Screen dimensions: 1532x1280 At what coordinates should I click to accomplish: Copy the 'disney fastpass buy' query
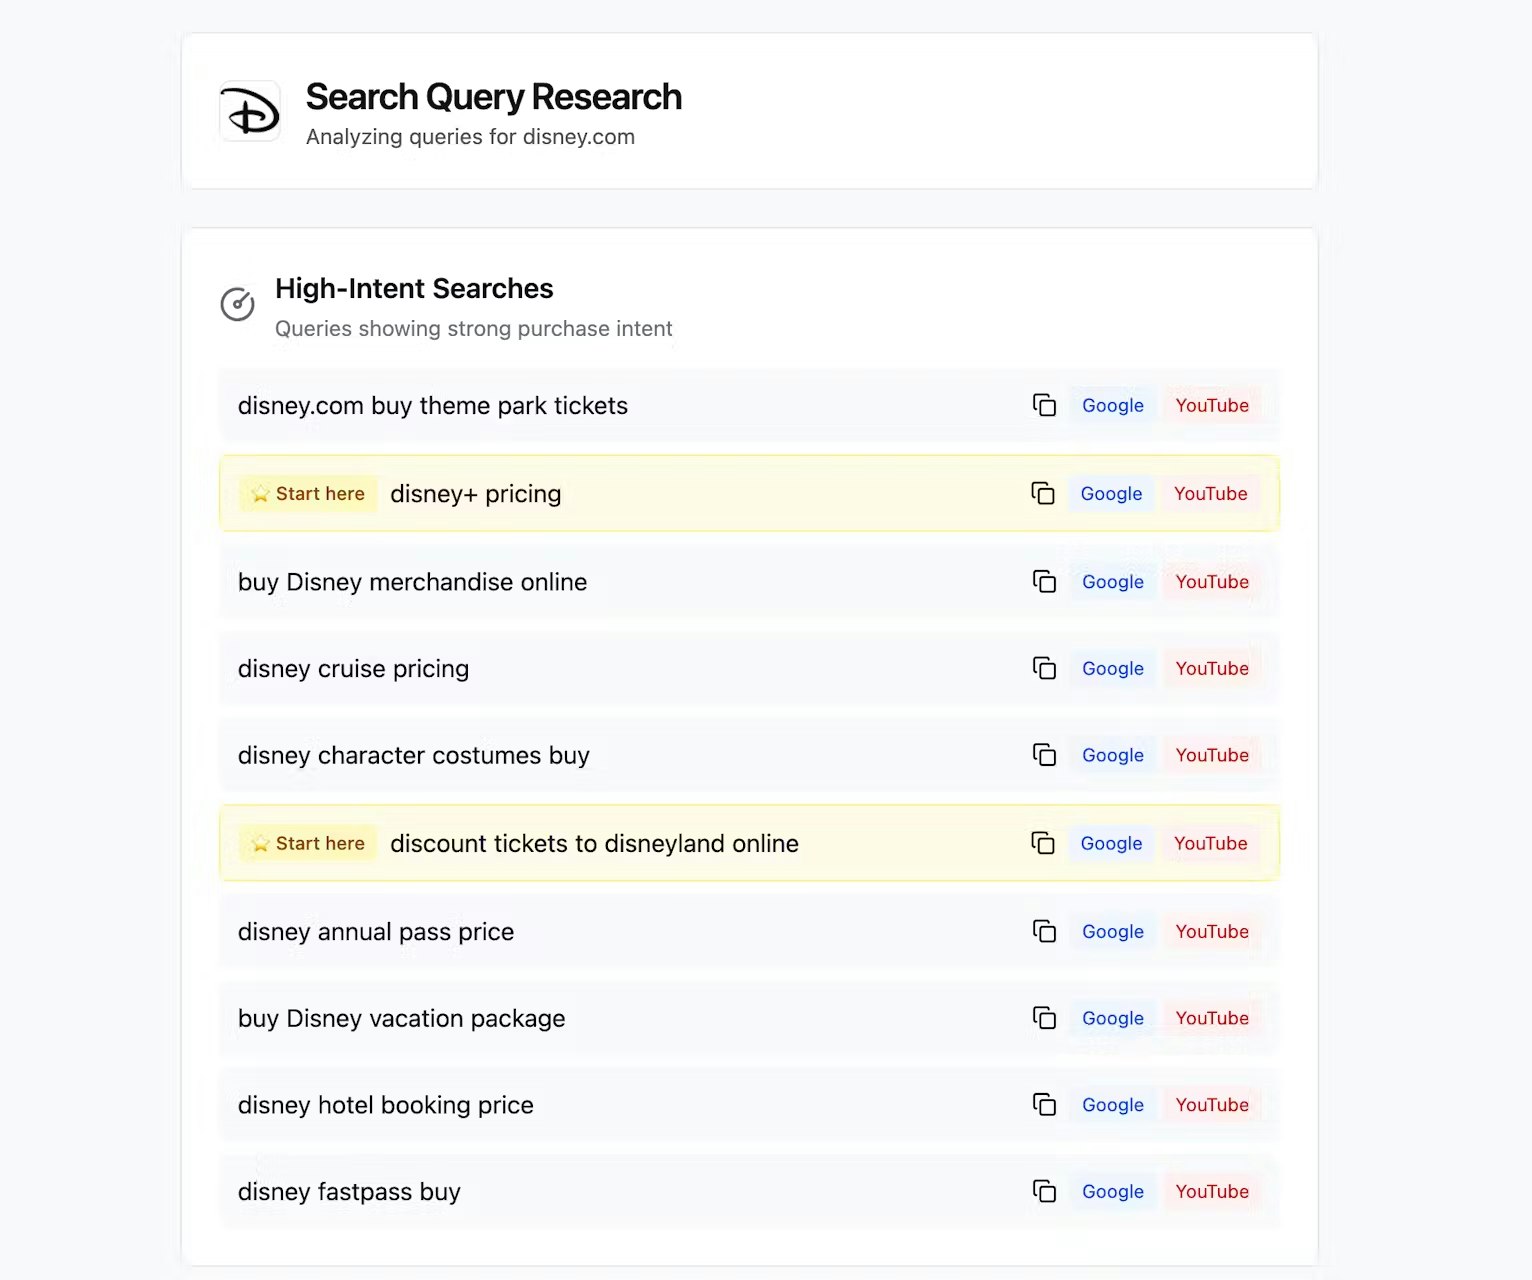point(1044,1191)
